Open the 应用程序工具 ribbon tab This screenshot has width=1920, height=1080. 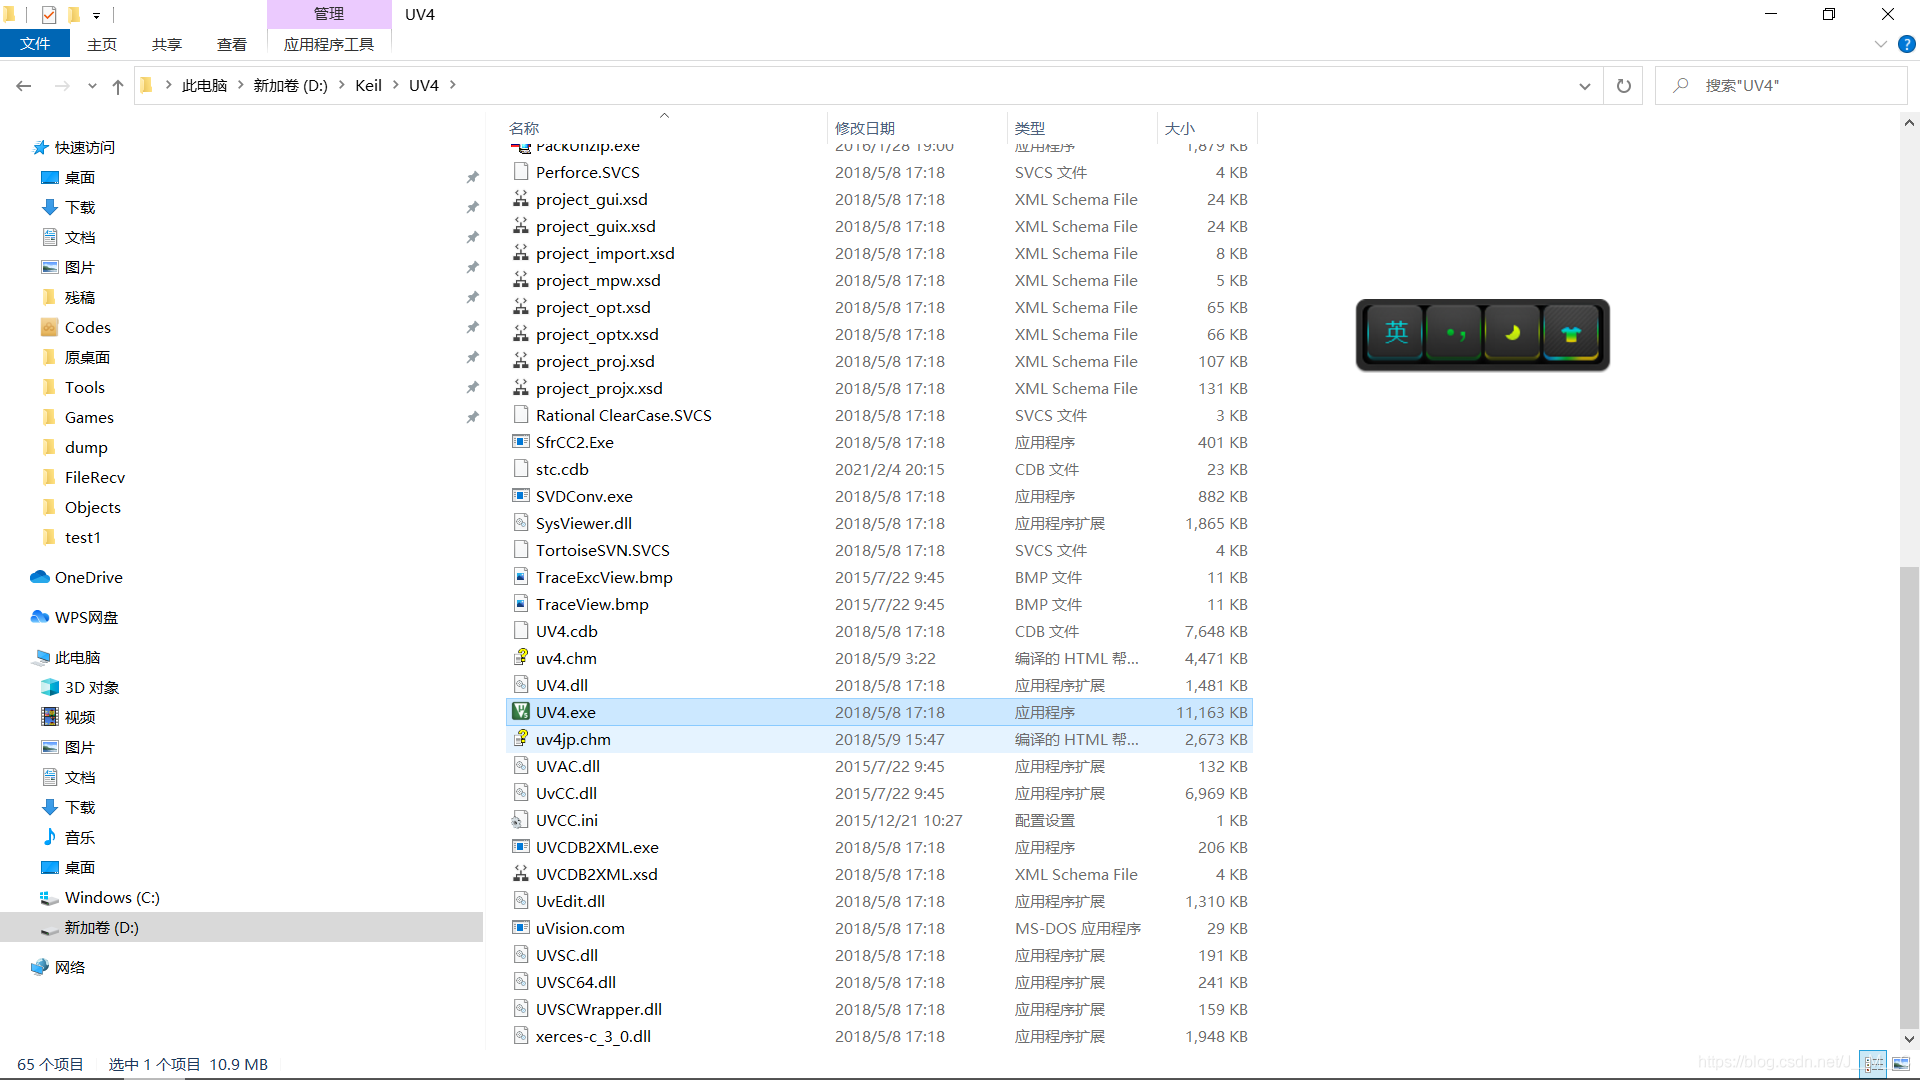tap(329, 44)
